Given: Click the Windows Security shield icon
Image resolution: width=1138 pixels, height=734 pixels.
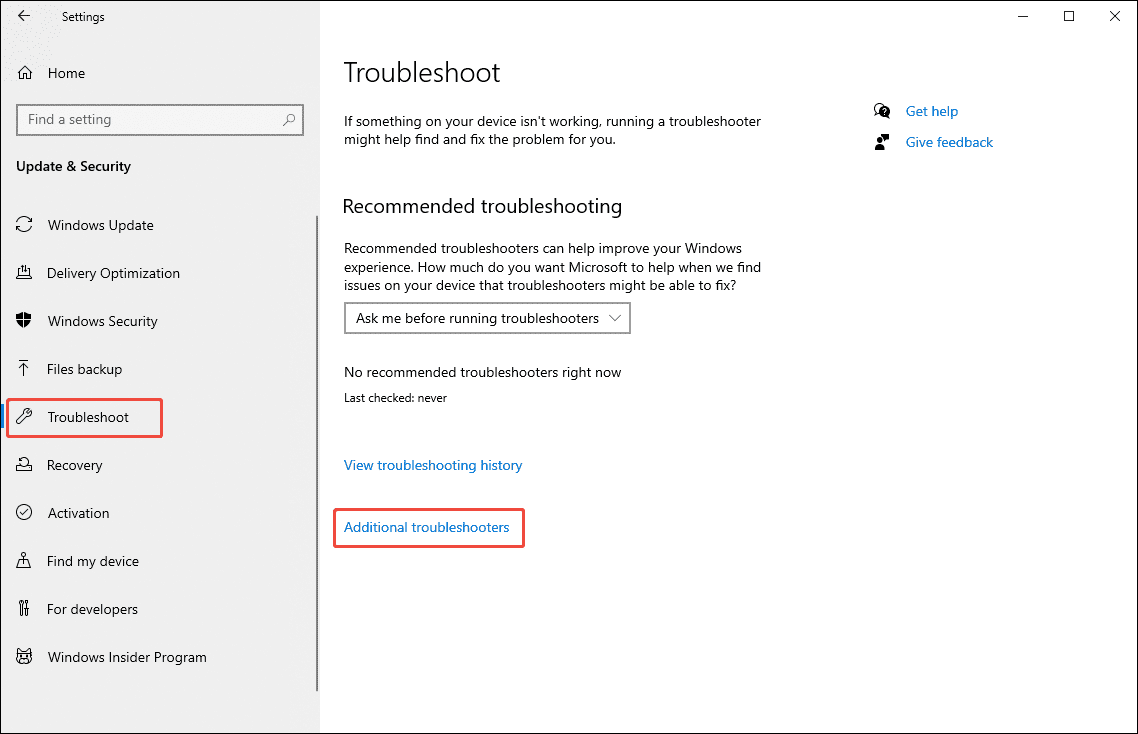Looking at the screenshot, I should tap(24, 321).
